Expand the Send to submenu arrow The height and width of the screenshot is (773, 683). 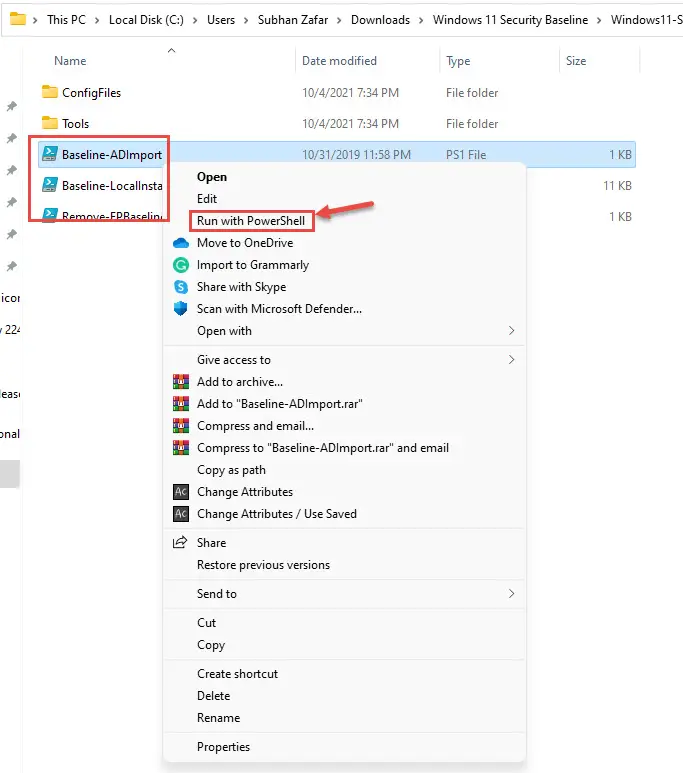coord(511,594)
